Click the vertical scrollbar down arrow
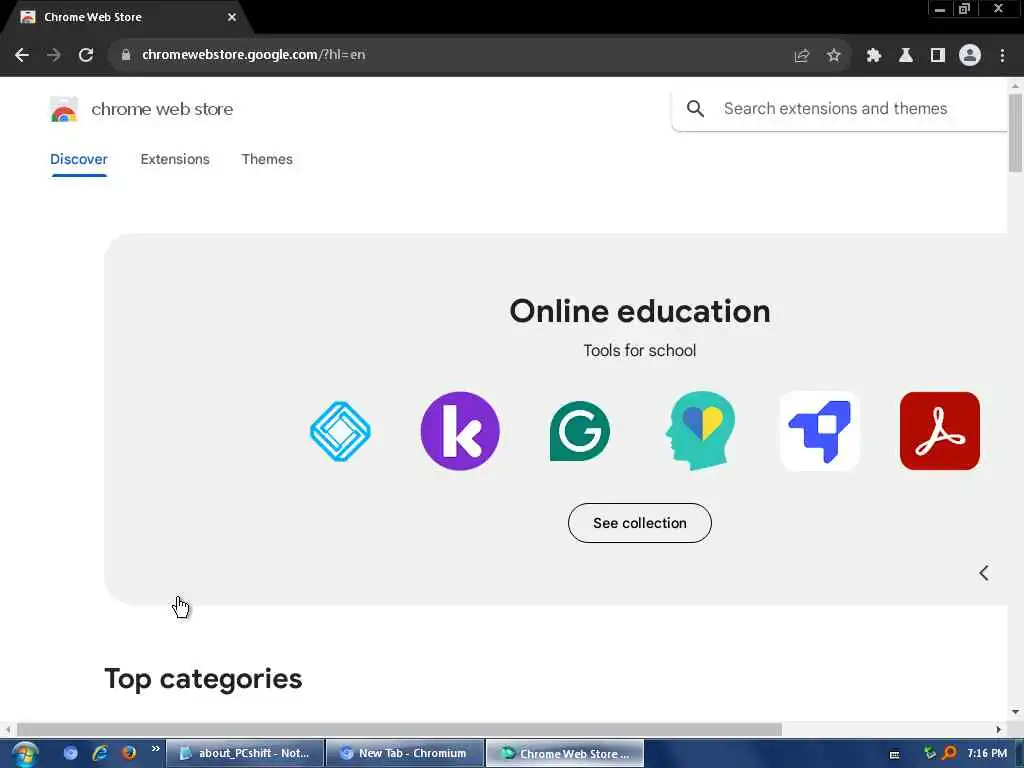This screenshot has height=768, width=1024. [1015, 712]
